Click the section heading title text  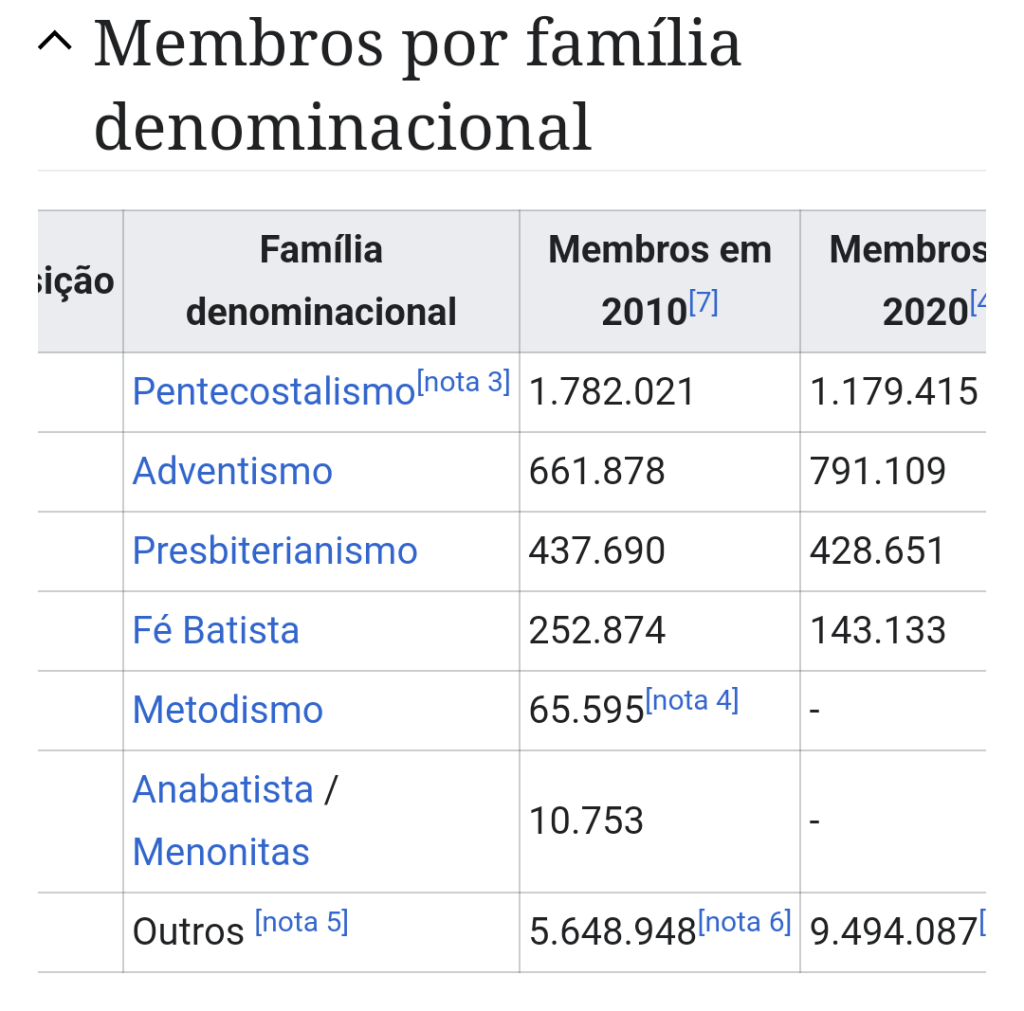point(417,85)
